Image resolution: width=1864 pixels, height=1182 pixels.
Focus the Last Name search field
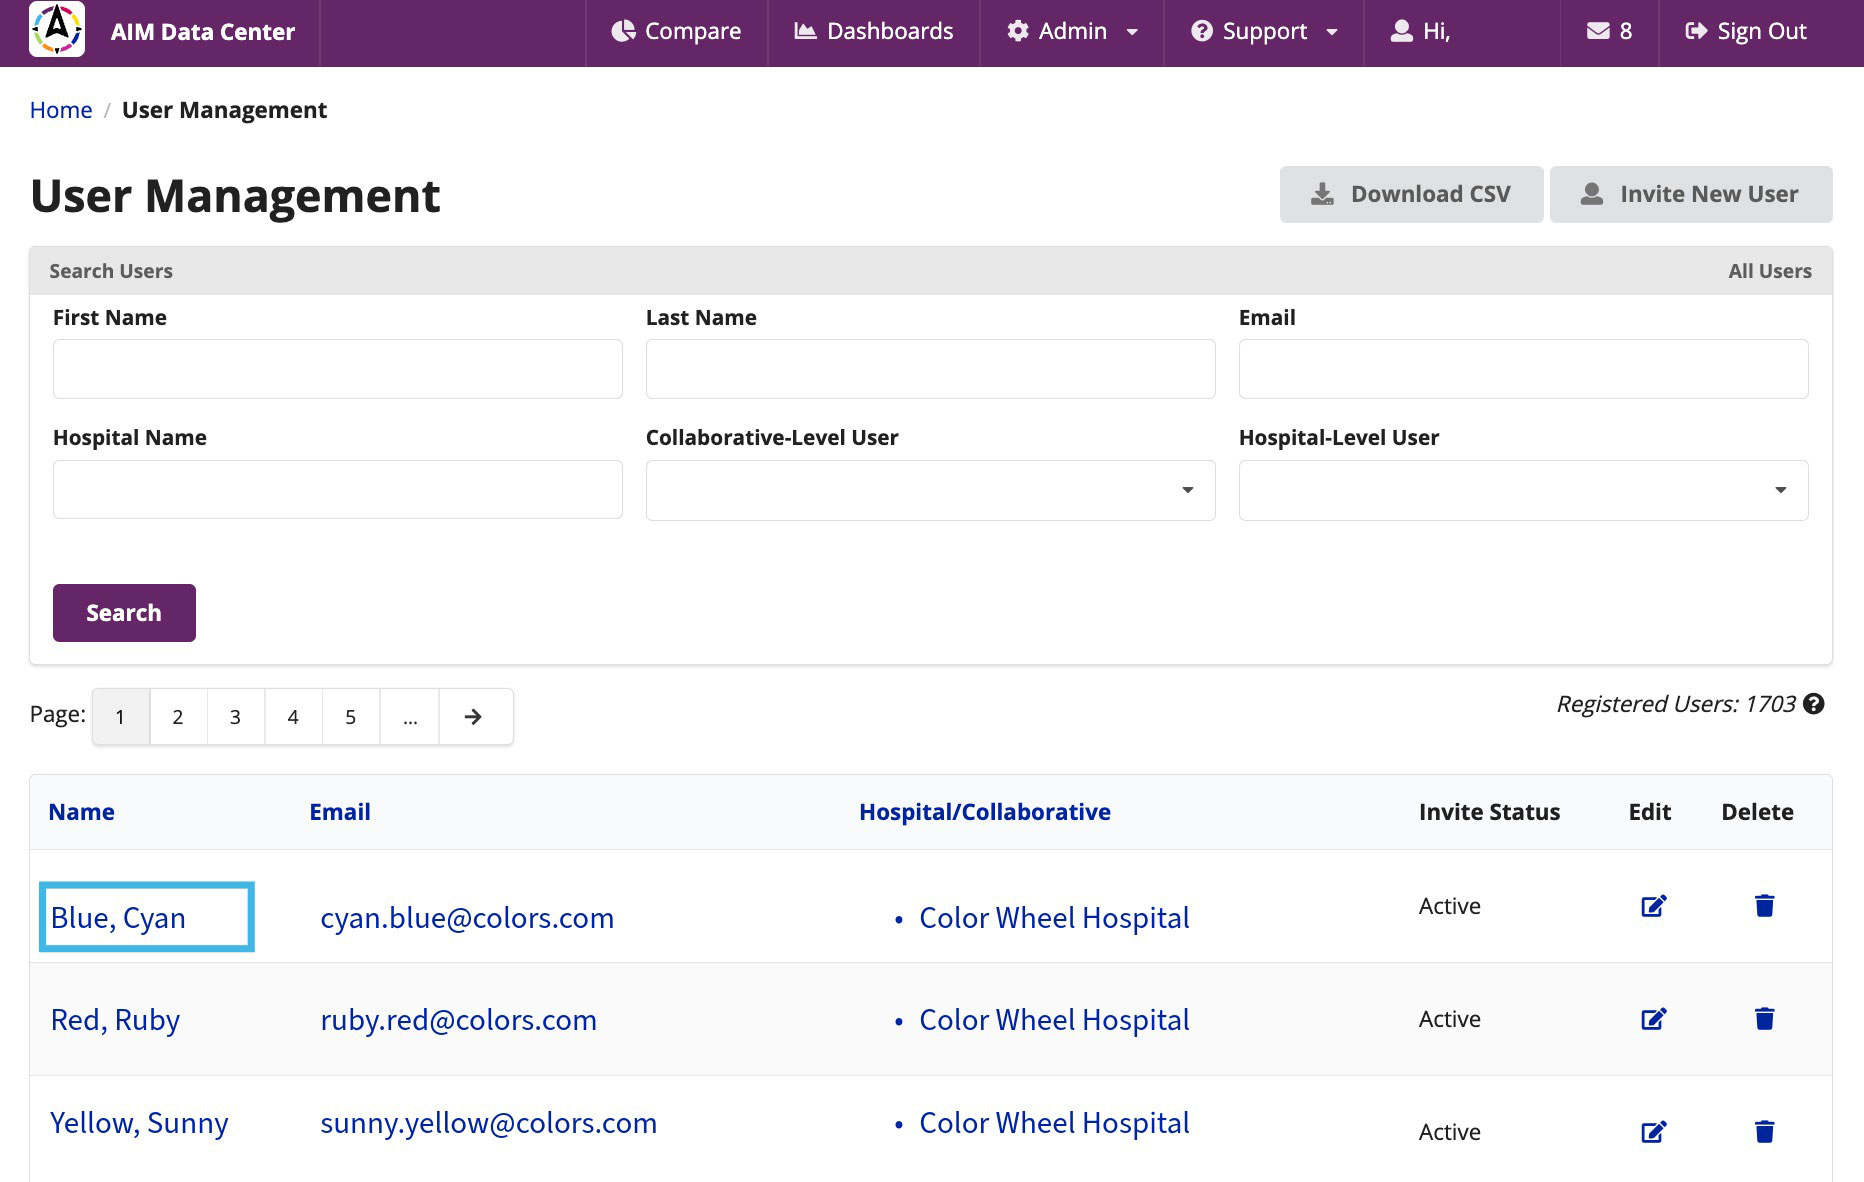pos(931,369)
